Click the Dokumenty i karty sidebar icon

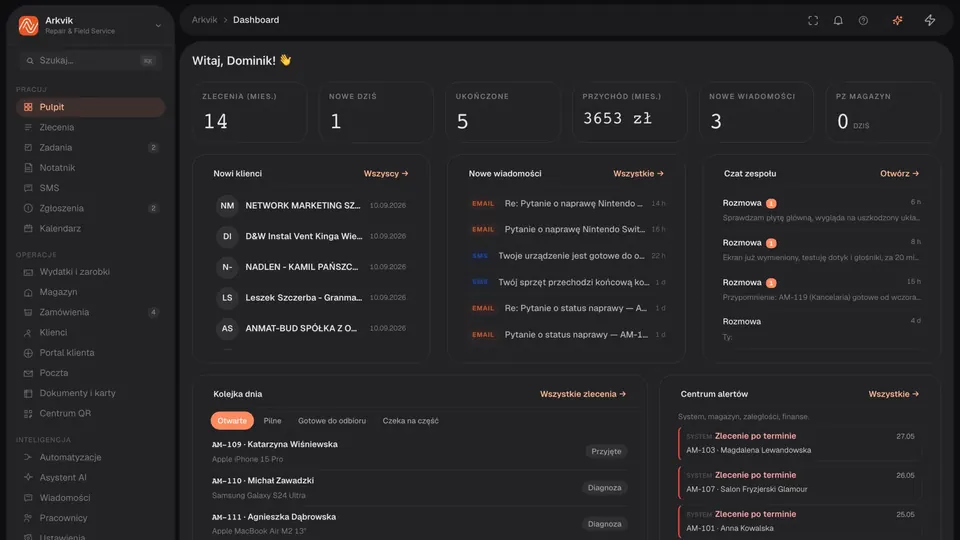click(x=28, y=393)
